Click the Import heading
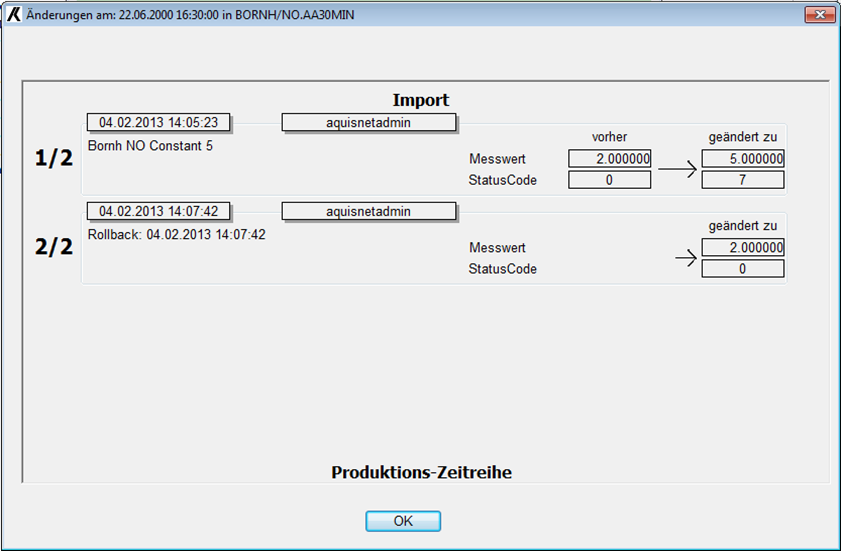Image resolution: width=841 pixels, height=551 pixels. click(420, 100)
